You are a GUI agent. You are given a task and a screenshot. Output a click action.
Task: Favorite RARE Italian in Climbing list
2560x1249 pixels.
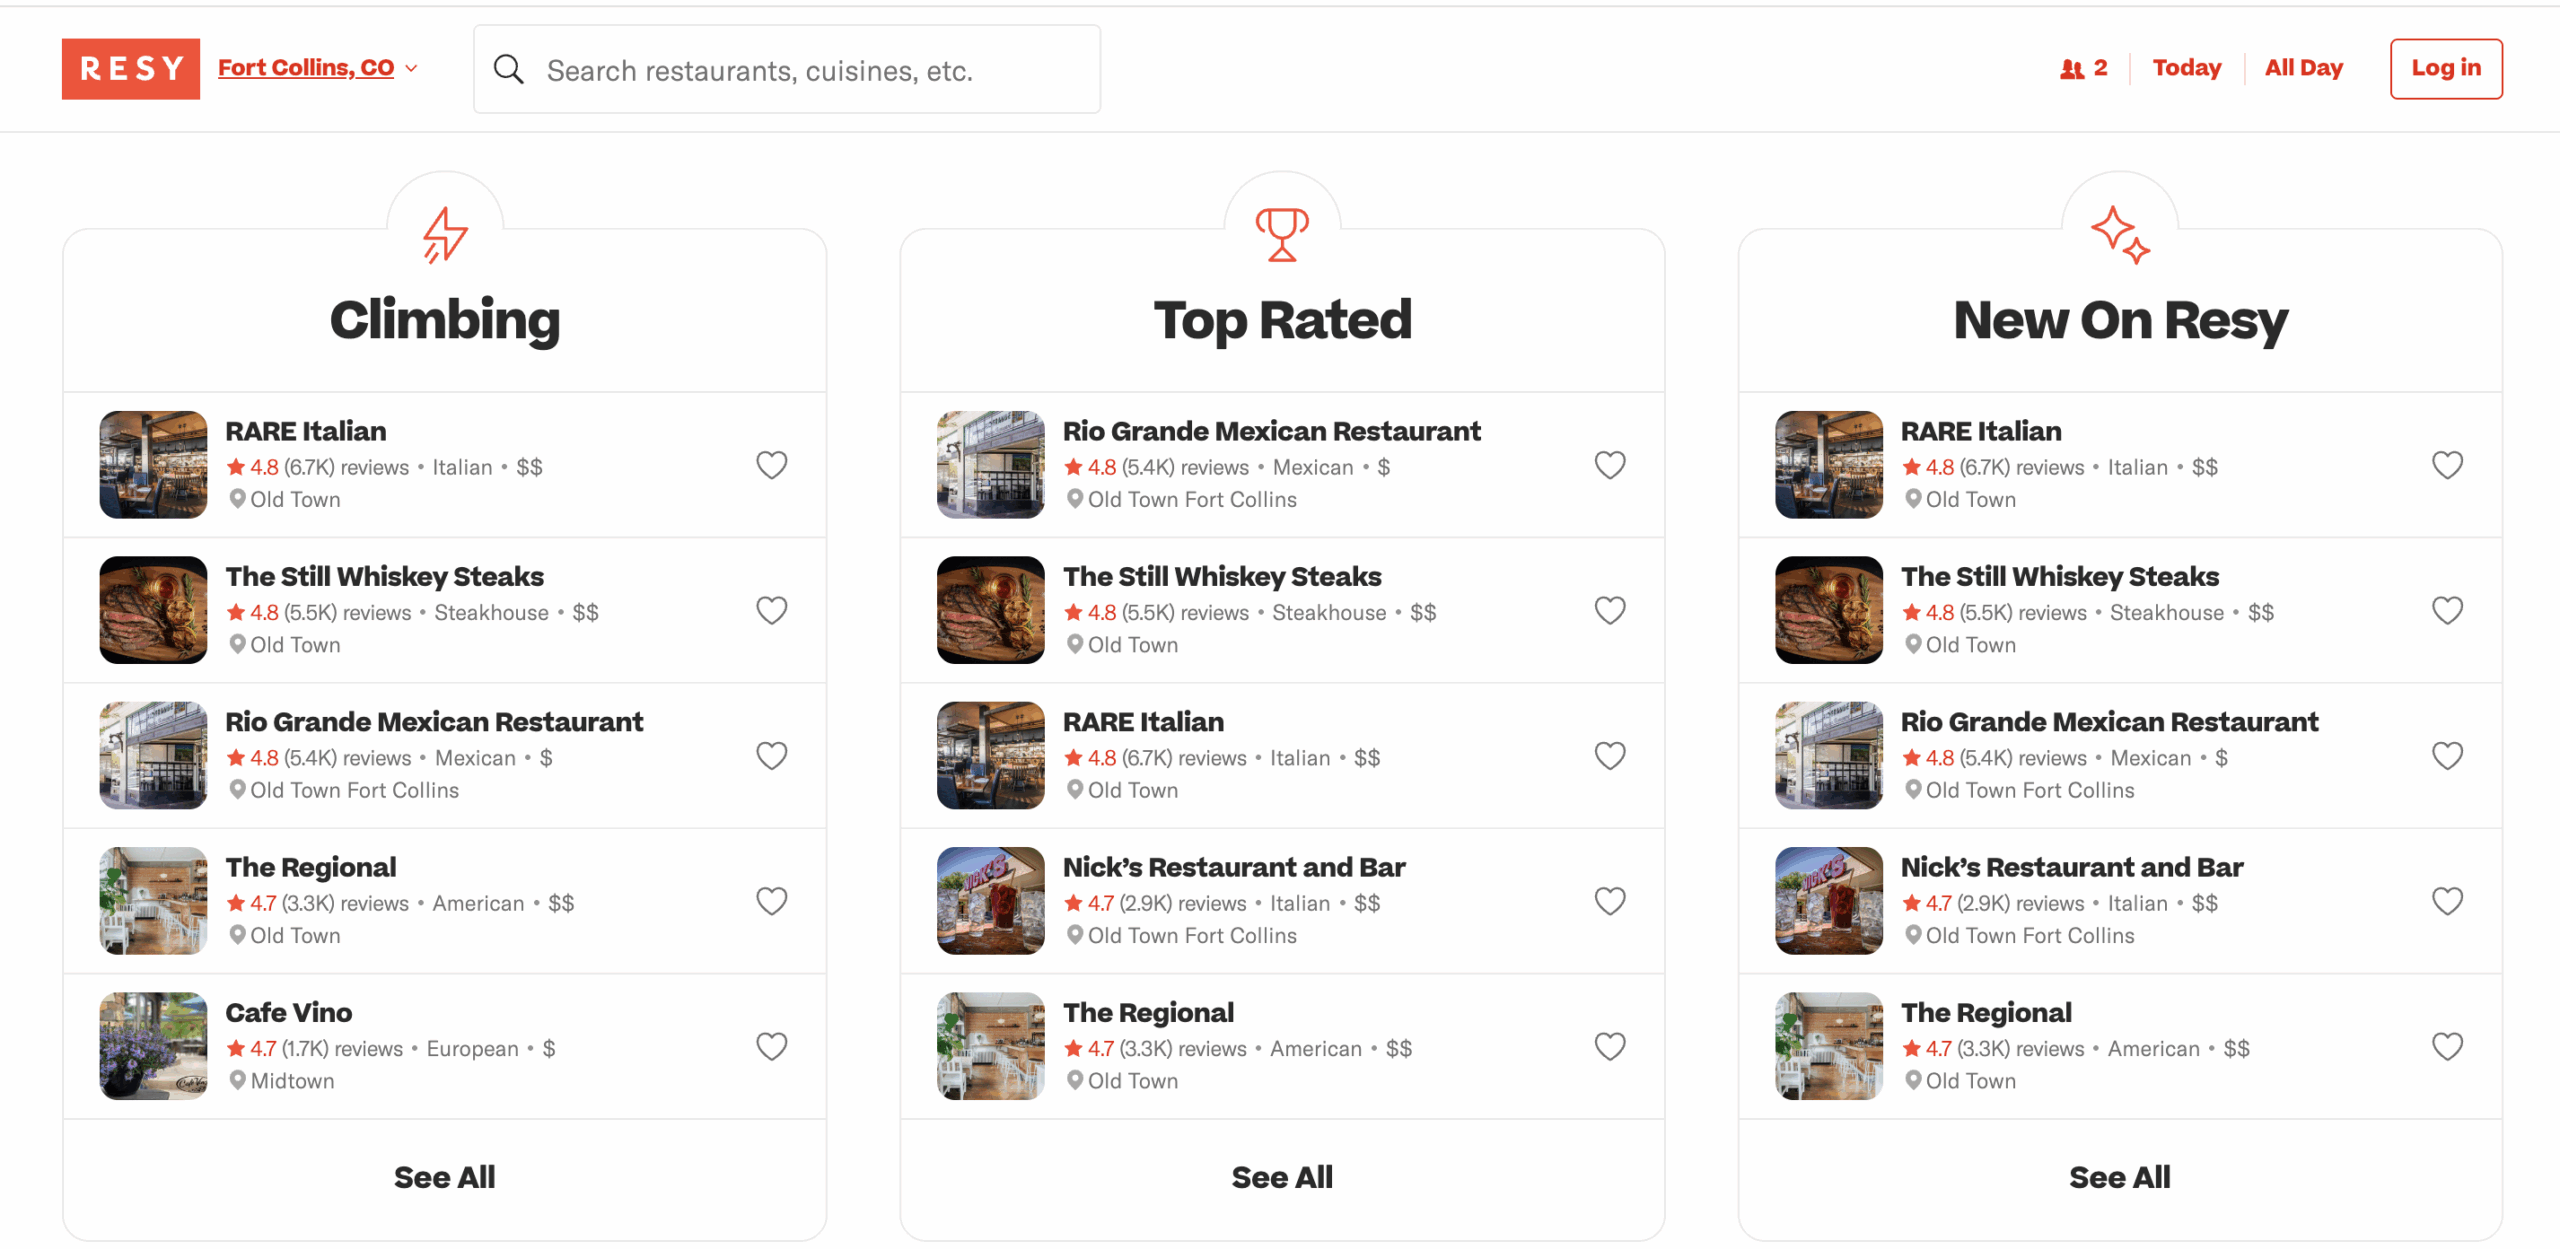coord(772,465)
